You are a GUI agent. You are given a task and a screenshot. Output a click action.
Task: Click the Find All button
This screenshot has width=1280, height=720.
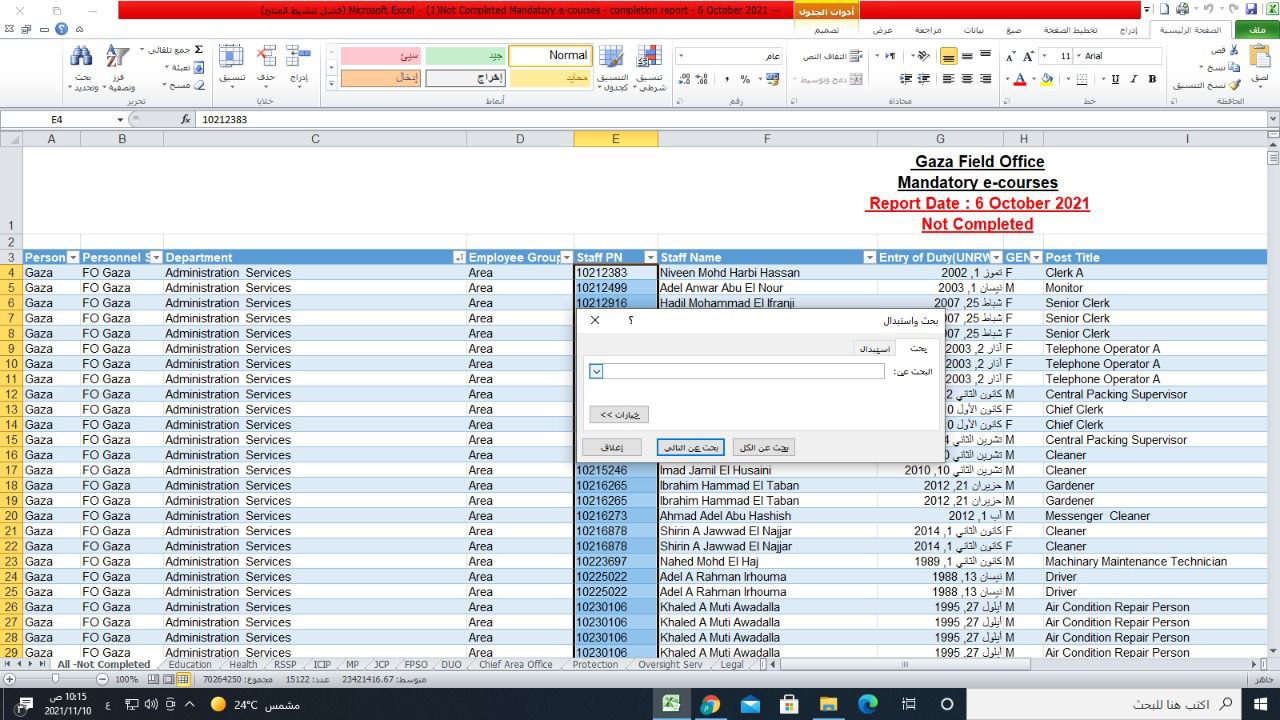point(764,448)
